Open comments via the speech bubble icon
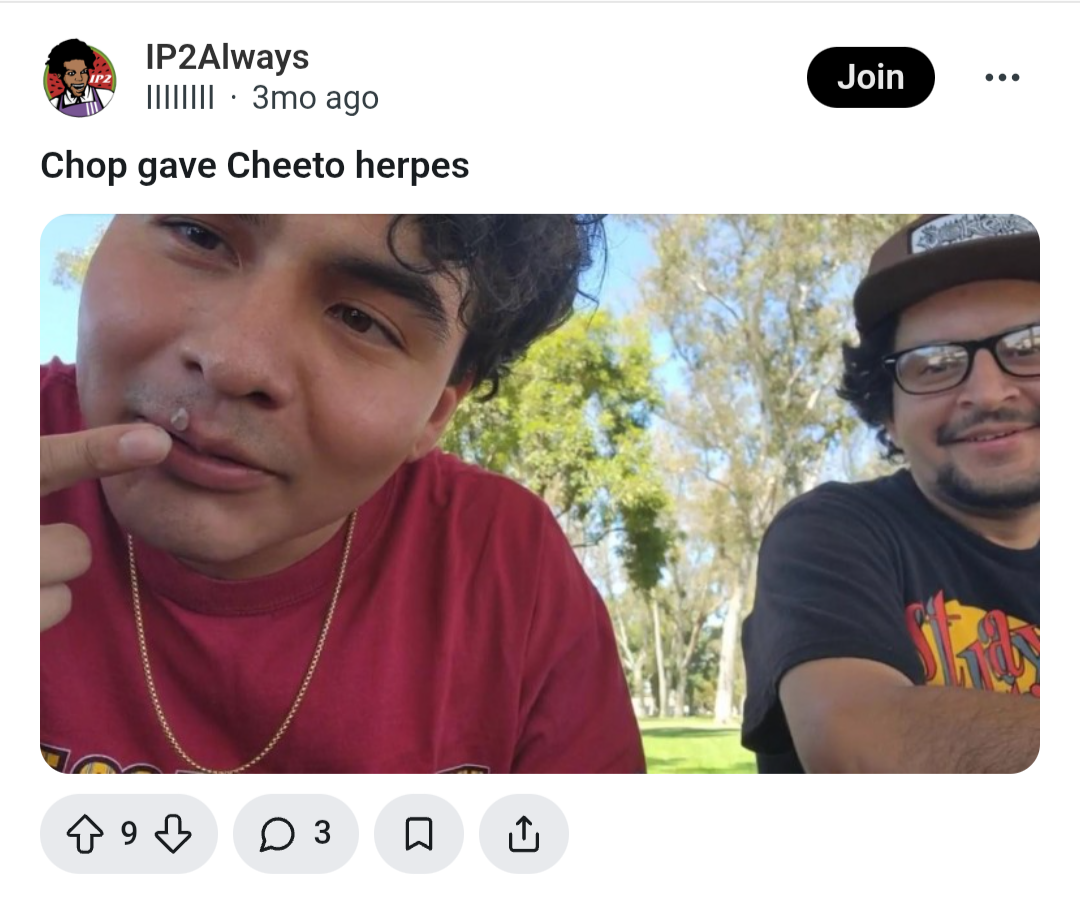Screen dimensions: 1080x902 coord(277,834)
